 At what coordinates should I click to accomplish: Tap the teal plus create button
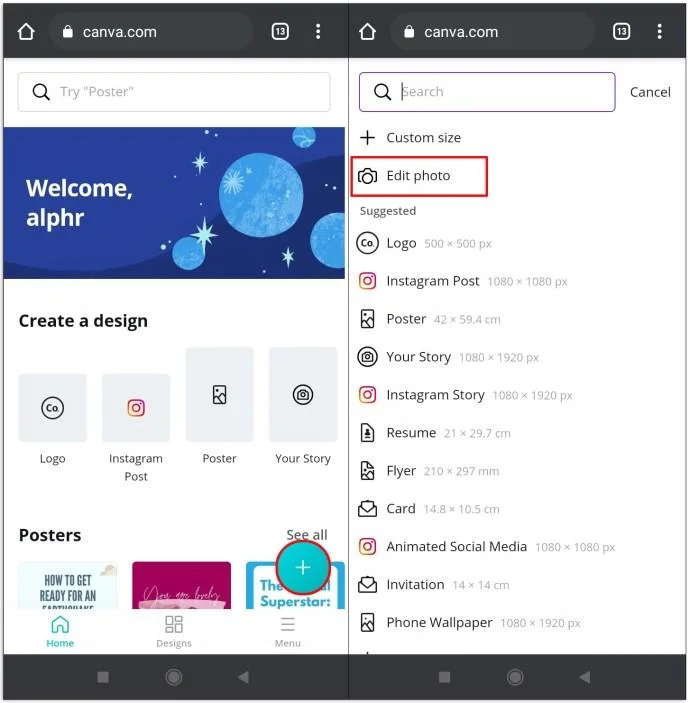pos(303,568)
